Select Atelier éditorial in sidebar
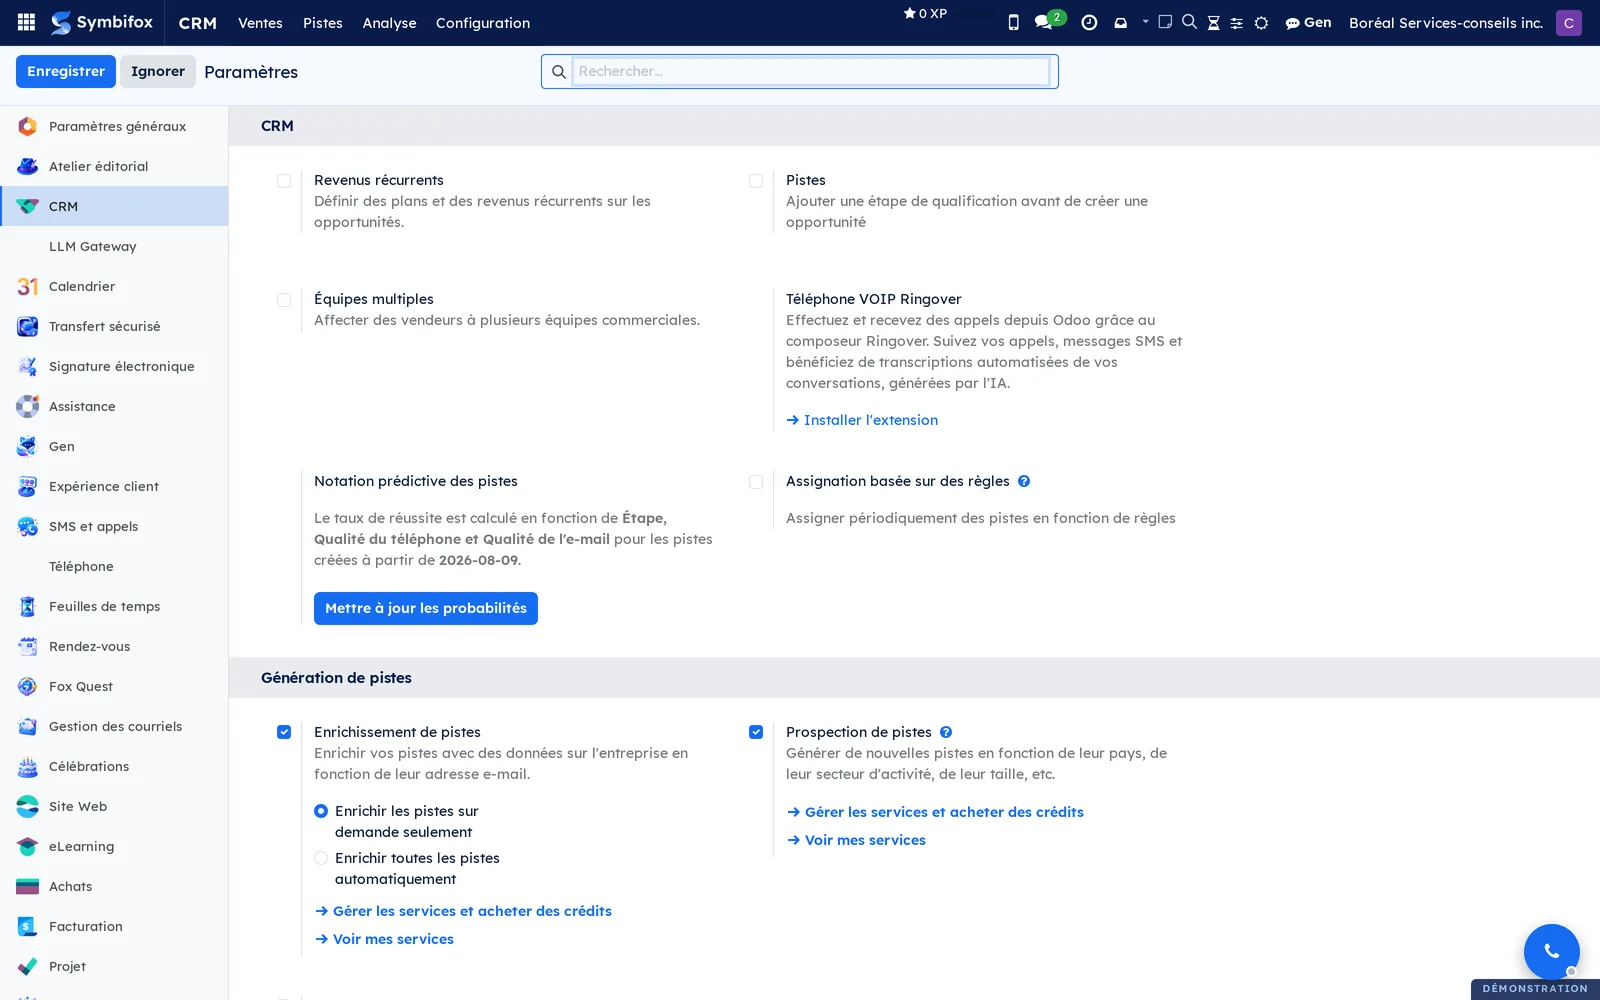 pyautogui.click(x=115, y=166)
